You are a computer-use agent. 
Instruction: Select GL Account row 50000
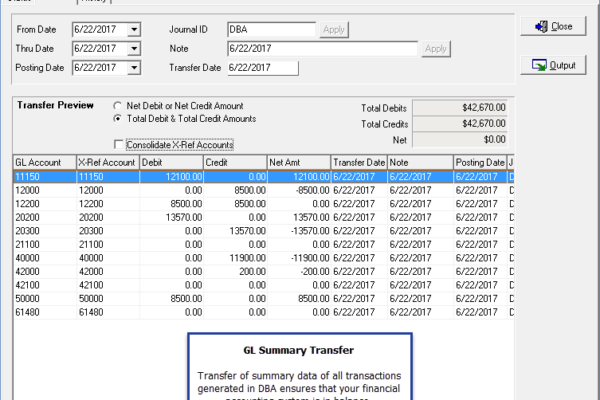[263, 299]
